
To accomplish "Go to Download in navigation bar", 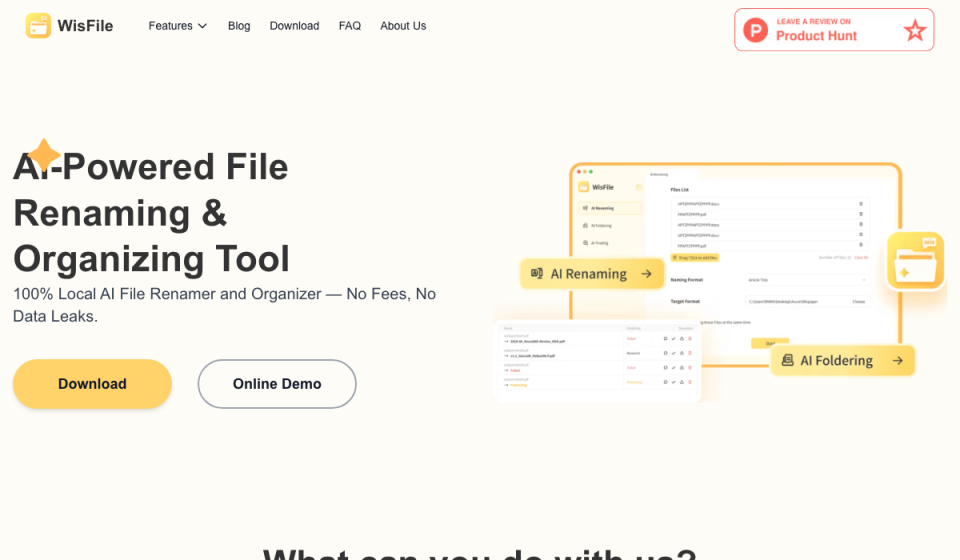I will pos(294,26).
